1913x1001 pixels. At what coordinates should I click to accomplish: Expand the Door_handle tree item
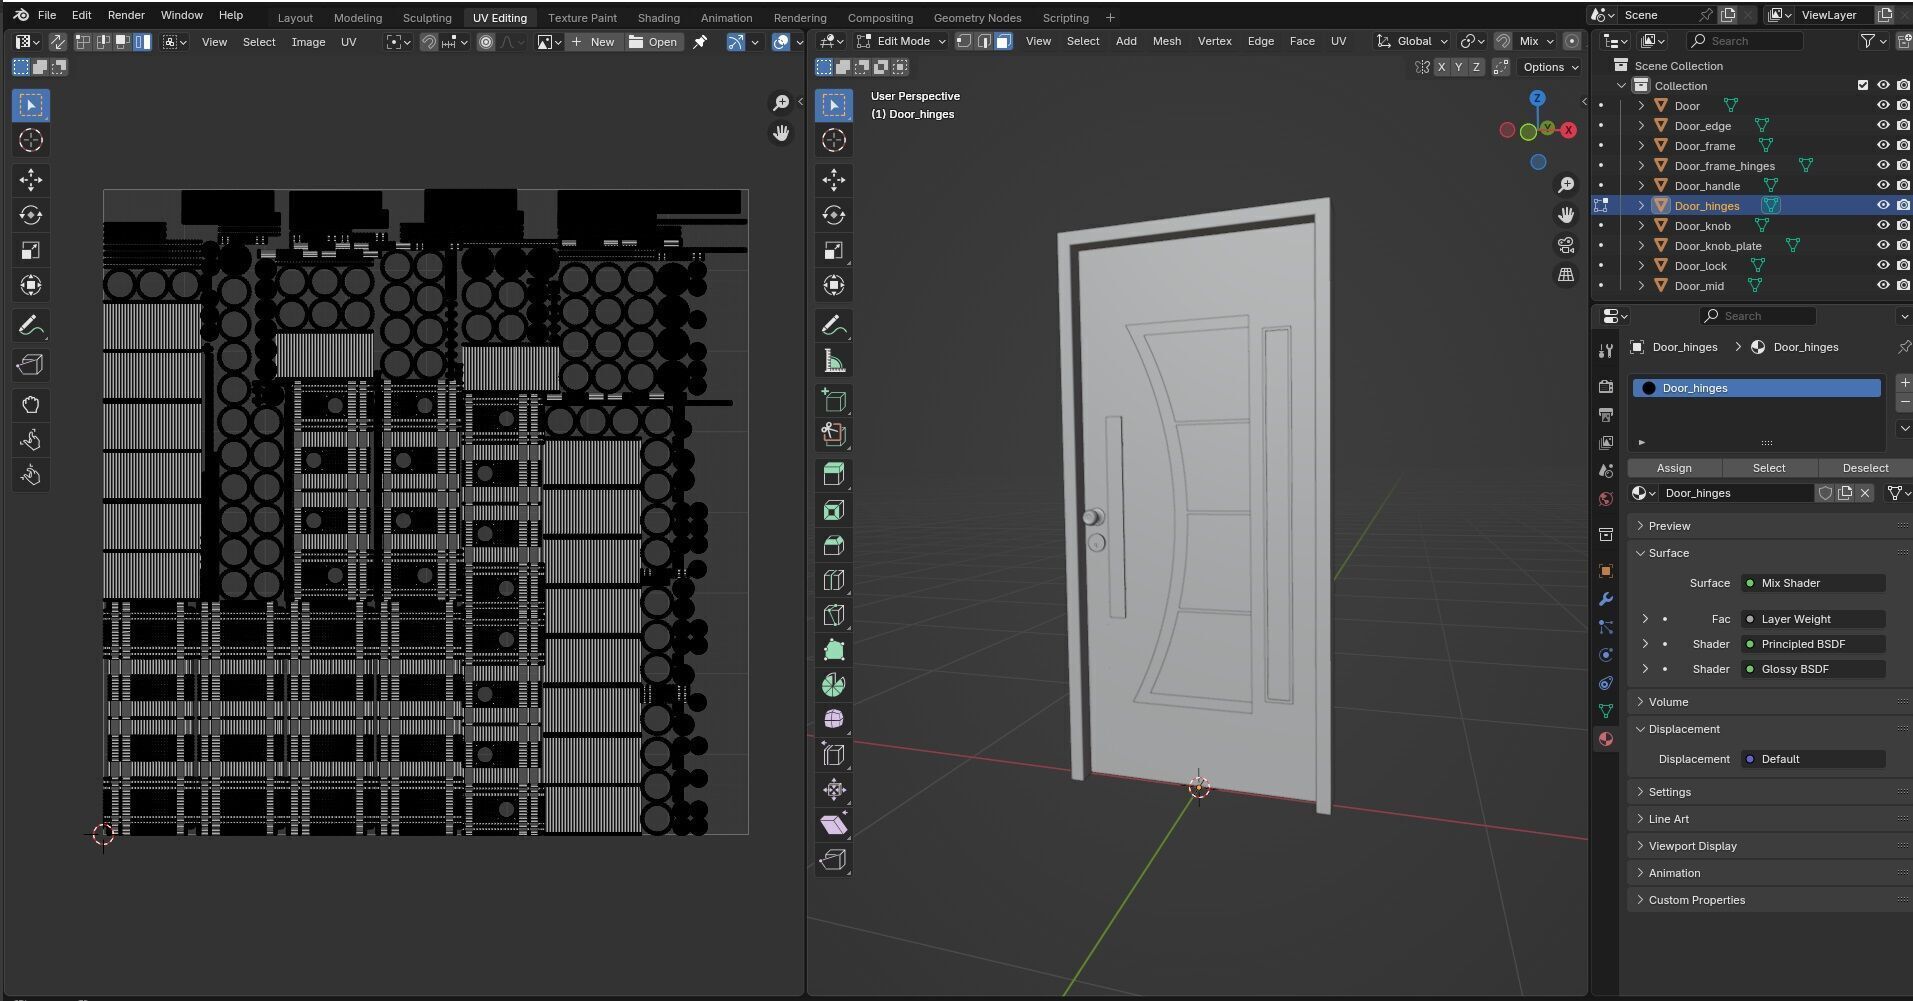coord(1641,186)
